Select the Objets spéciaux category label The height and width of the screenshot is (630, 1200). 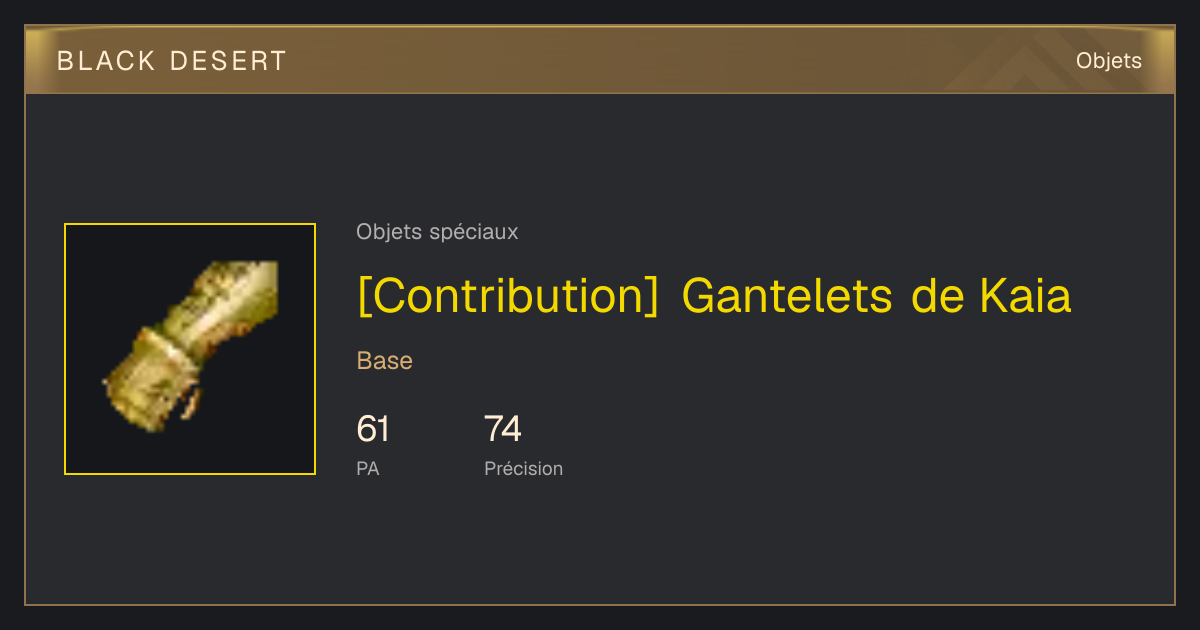(x=437, y=232)
